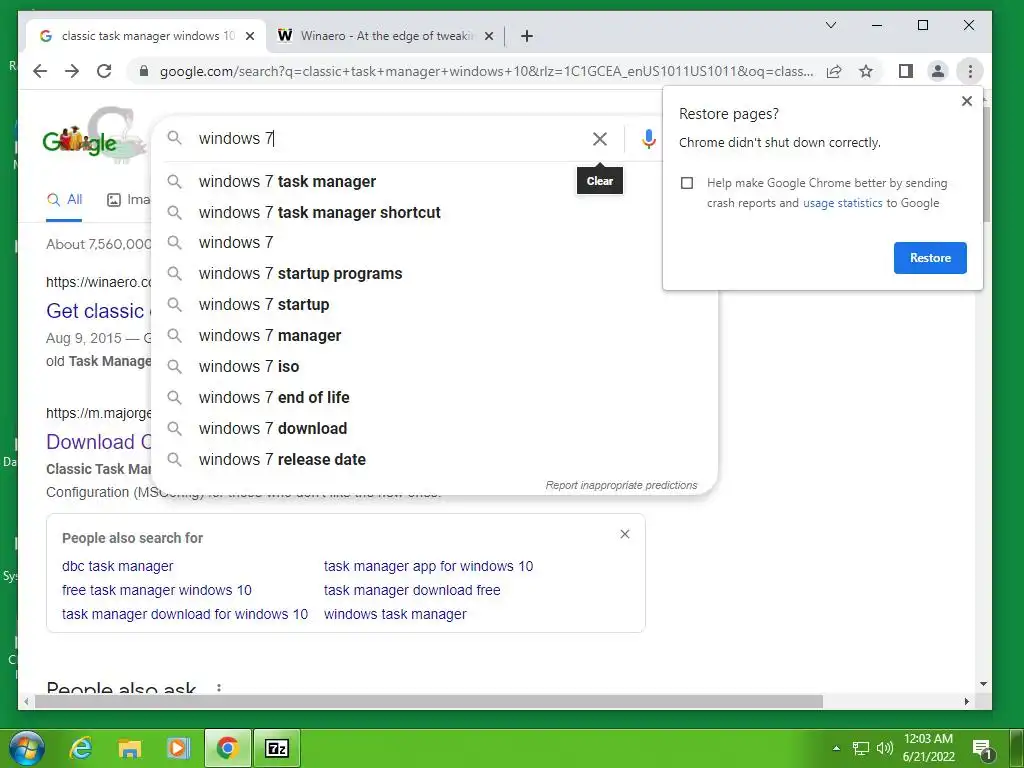Launch Internet Explorer from taskbar
Screen dimensions: 1024x768
pos(81,748)
